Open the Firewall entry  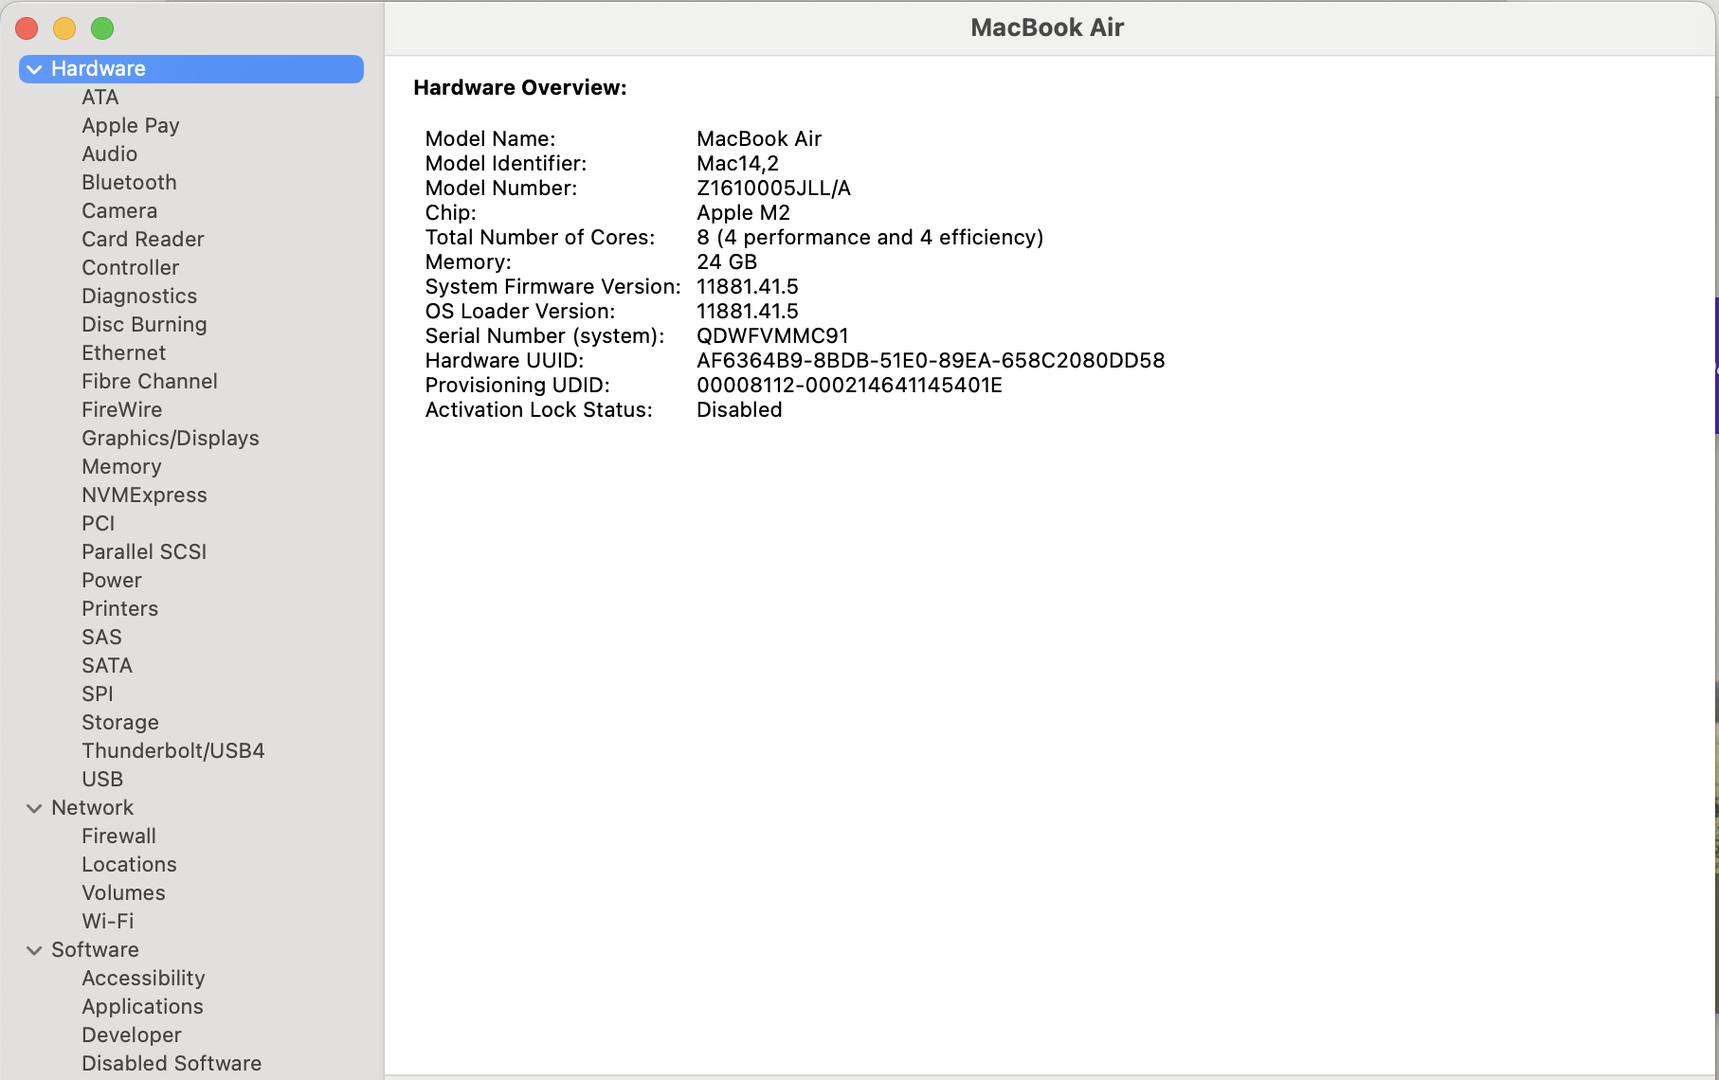point(118,836)
